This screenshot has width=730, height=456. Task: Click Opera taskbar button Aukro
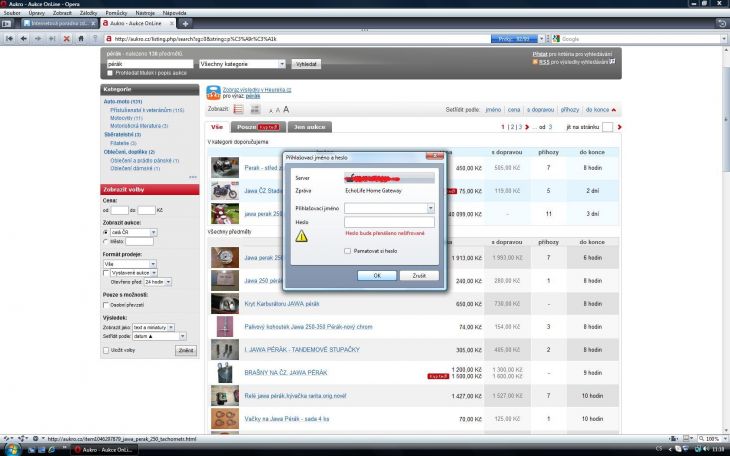[x=105, y=449]
